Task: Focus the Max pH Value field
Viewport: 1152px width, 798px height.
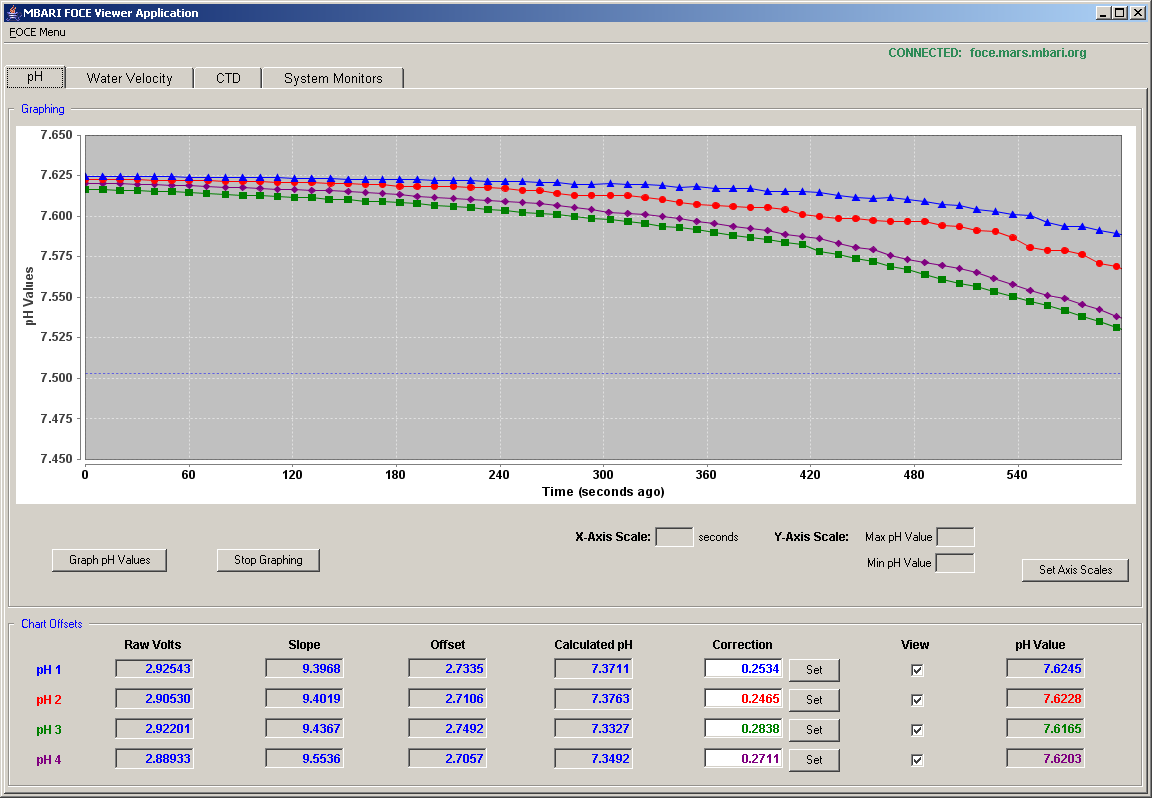Action: coord(956,537)
